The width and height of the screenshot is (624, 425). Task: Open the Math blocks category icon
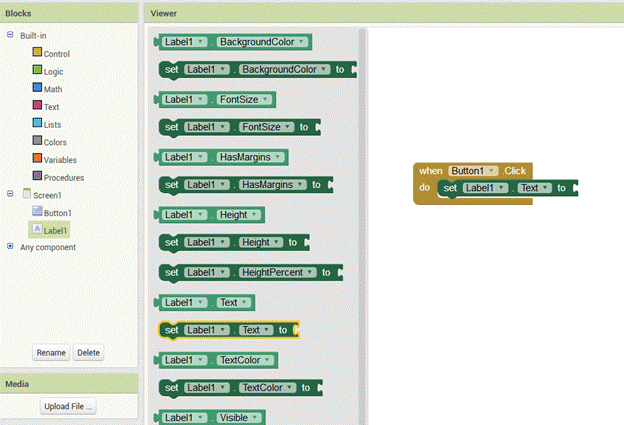(37, 87)
